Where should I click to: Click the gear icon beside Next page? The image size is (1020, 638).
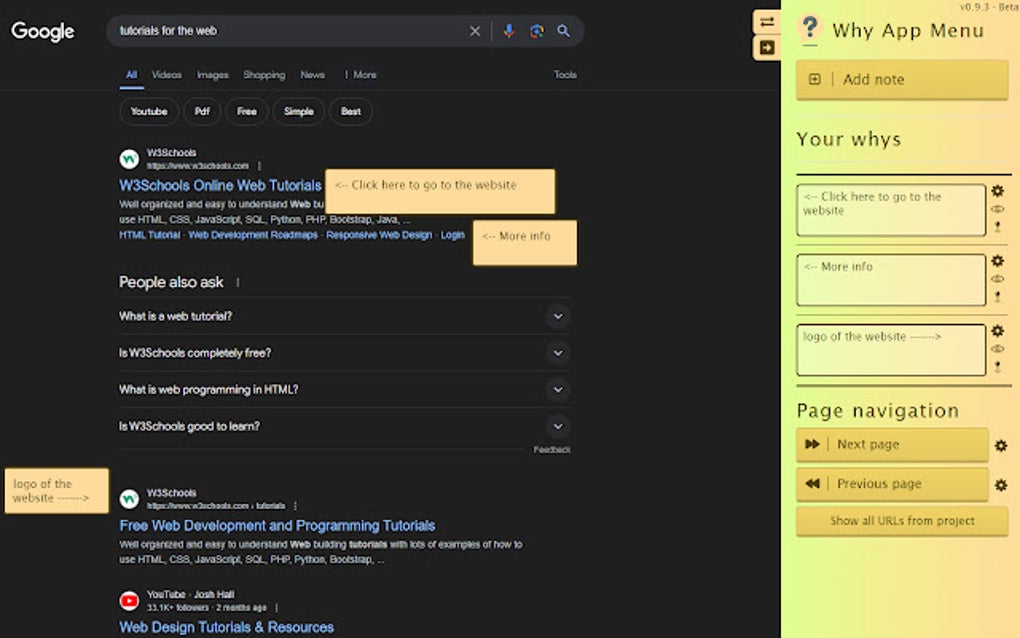(999, 445)
